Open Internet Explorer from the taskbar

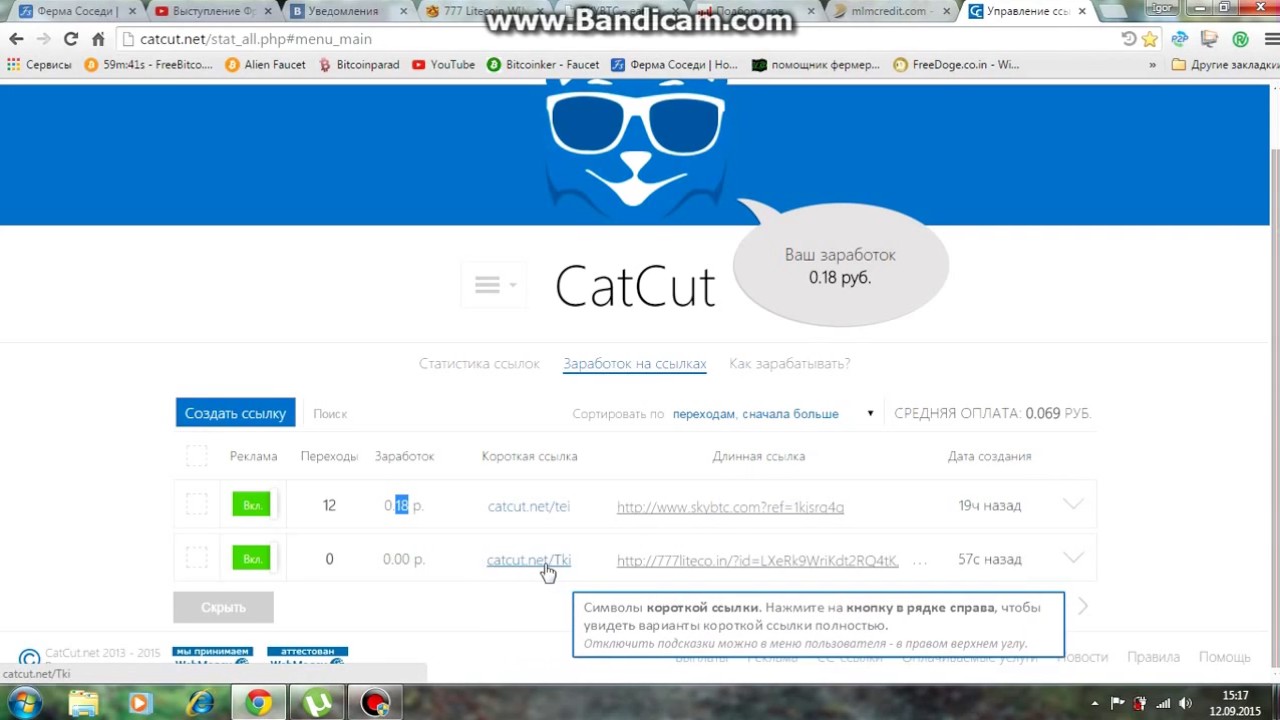[200, 703]
